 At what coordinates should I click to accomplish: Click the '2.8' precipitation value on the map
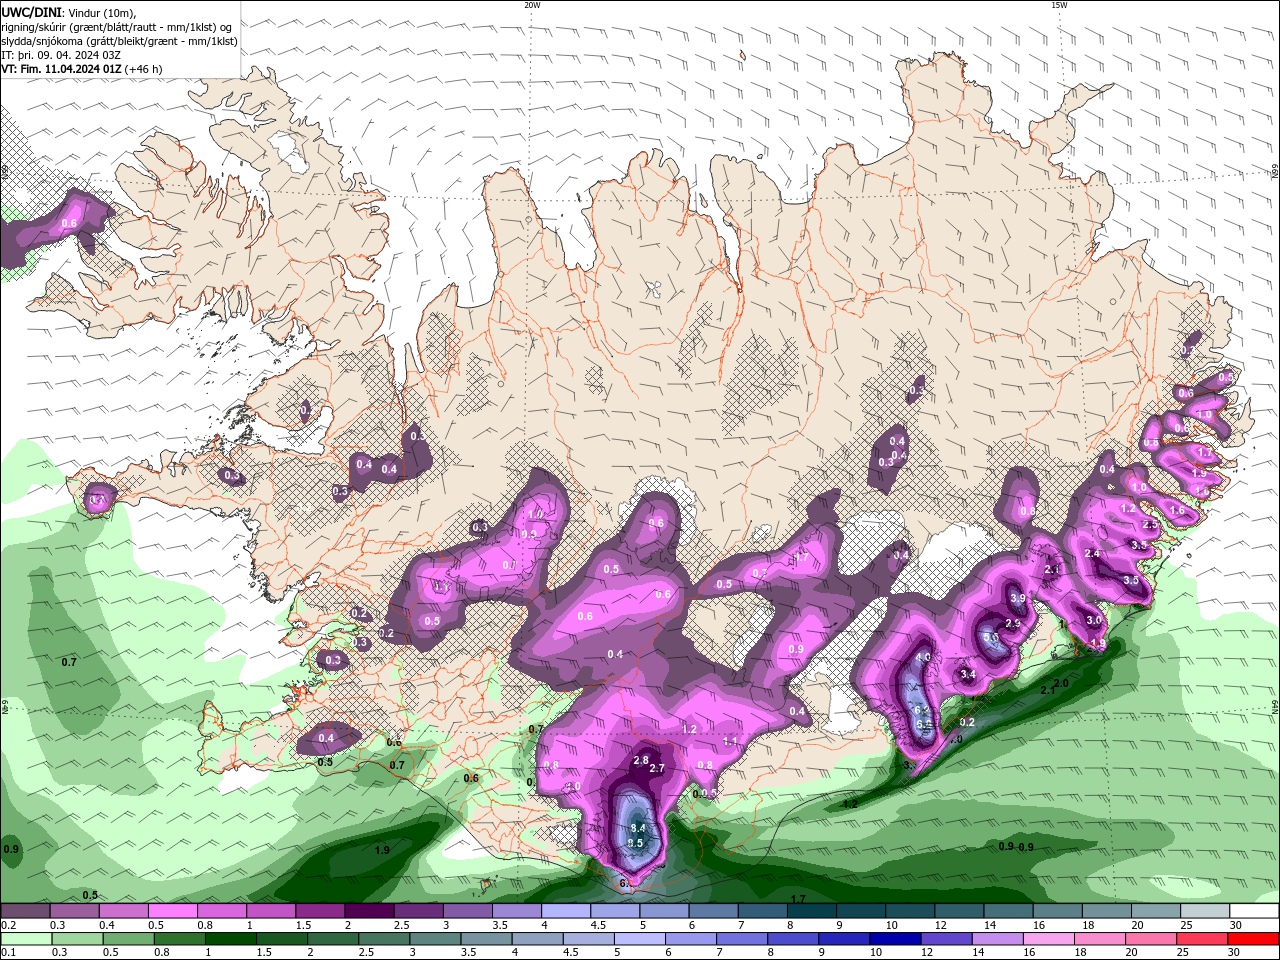pyautogui.click(x=642, y=761)
